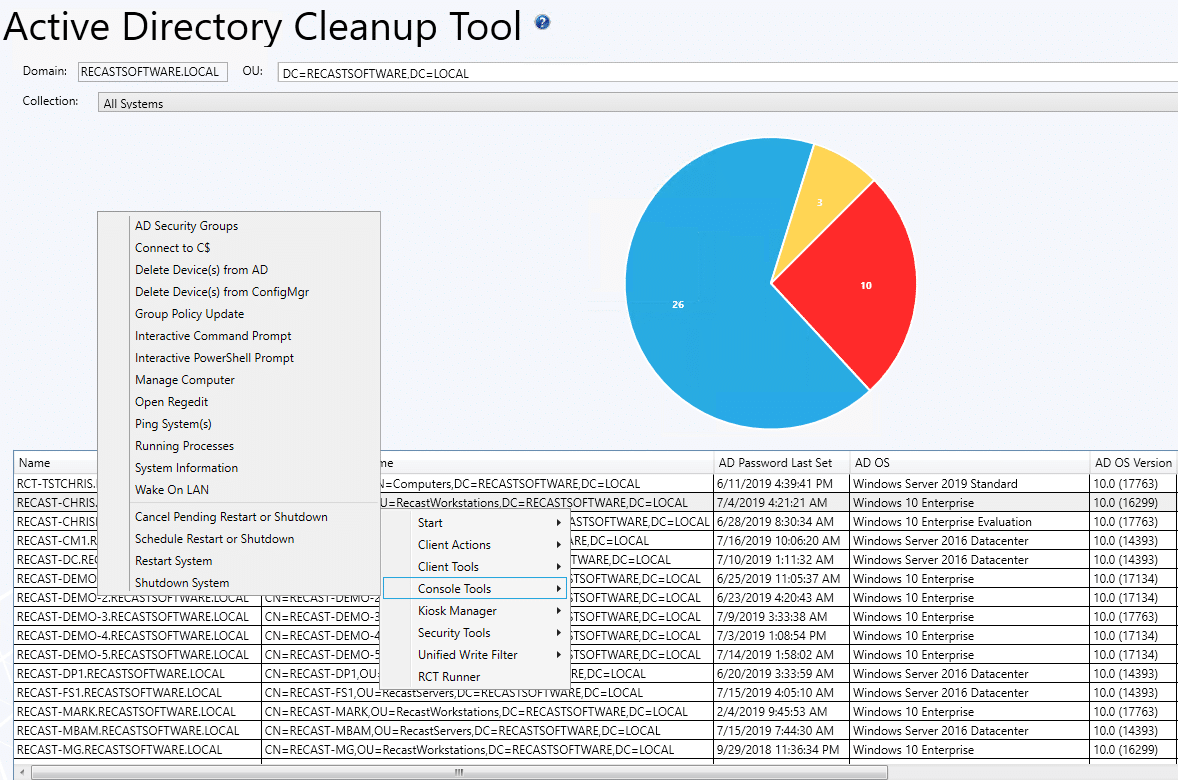The image size is (1178, 780).
Task: Click the Domain input field
Action: tap(152, 71)
